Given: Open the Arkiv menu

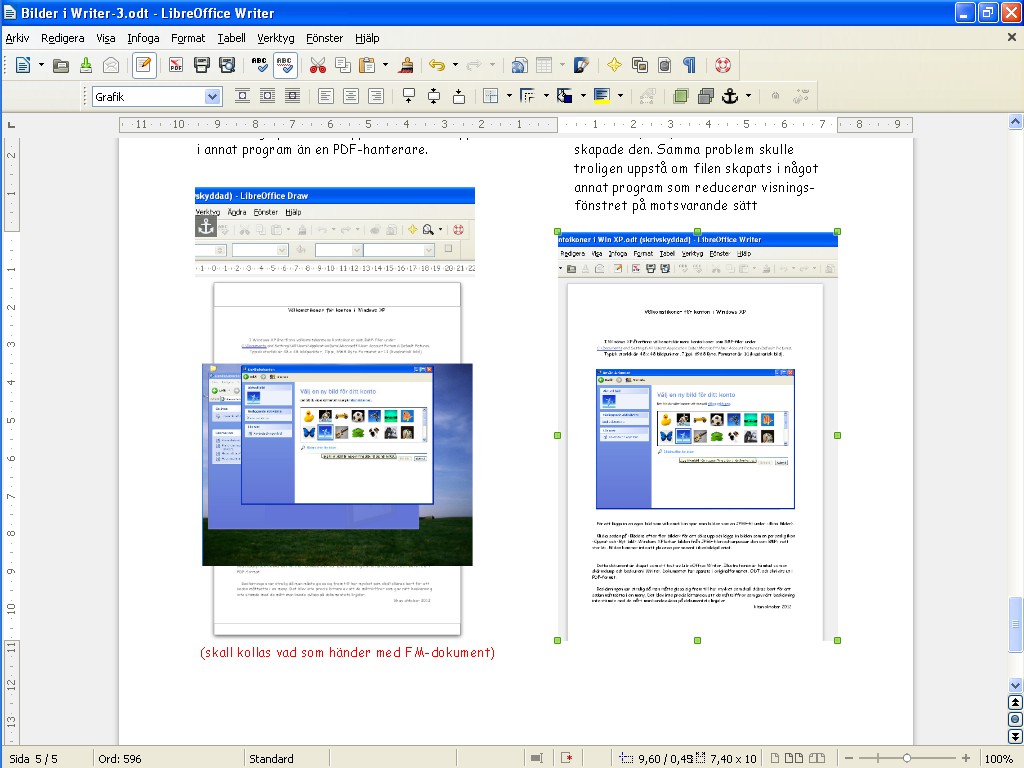Looking at the screenshot, I should click(18, 38).
